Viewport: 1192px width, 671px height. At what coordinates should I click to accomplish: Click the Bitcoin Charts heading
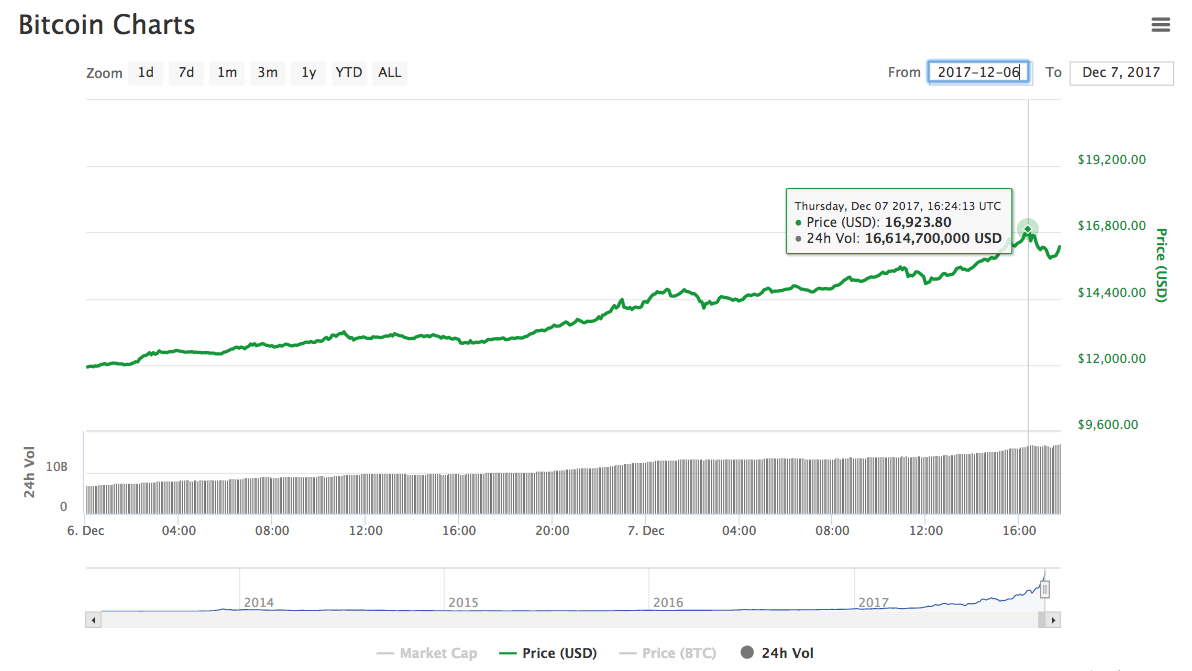[x=106, y=25]
